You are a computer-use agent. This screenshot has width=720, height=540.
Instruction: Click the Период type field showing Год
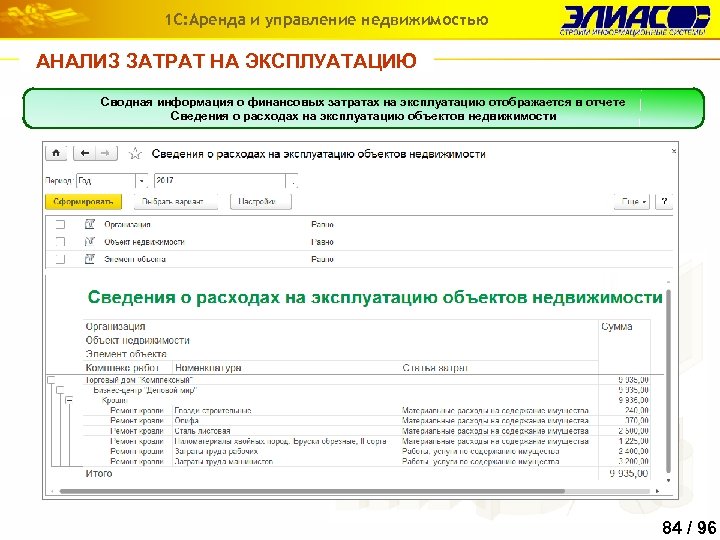click(106, 181)
